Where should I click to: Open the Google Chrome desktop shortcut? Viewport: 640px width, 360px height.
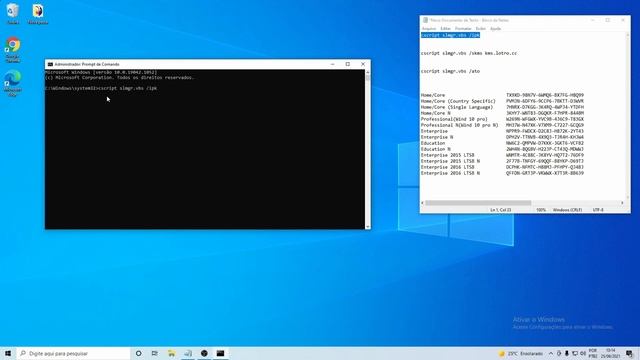[13, 50]
